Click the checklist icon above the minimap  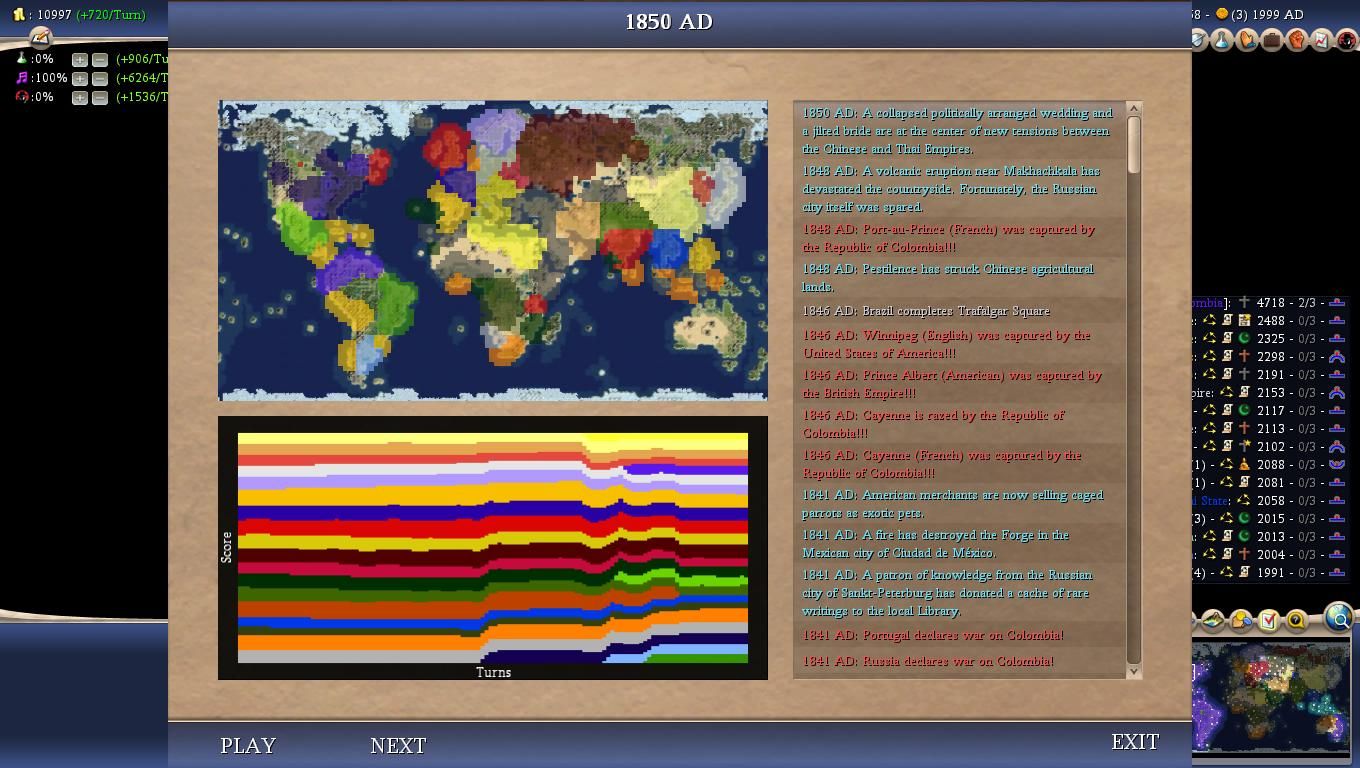[1268, 620]
